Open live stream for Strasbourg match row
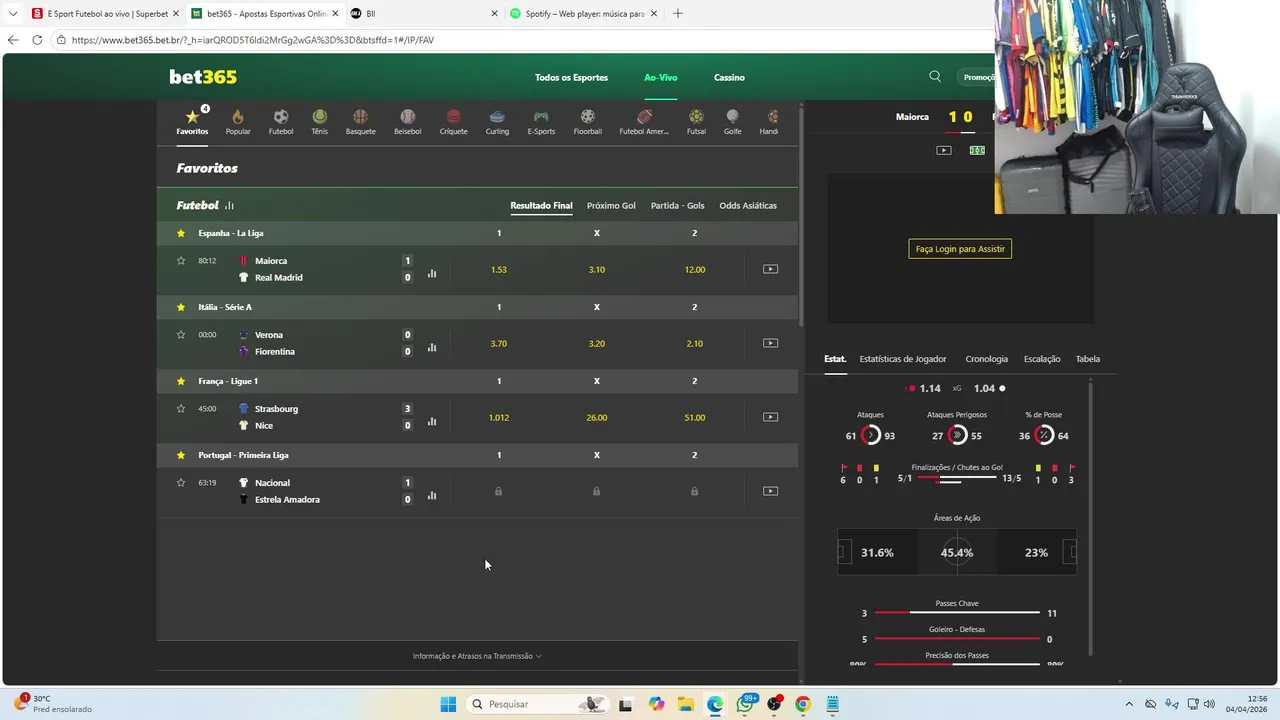 coord(770,417)
